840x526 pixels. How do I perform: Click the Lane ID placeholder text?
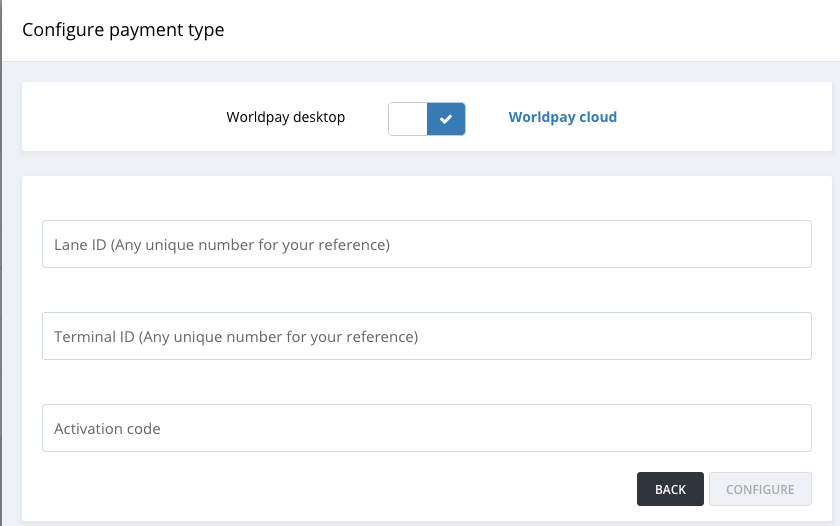tap(221, 244)
